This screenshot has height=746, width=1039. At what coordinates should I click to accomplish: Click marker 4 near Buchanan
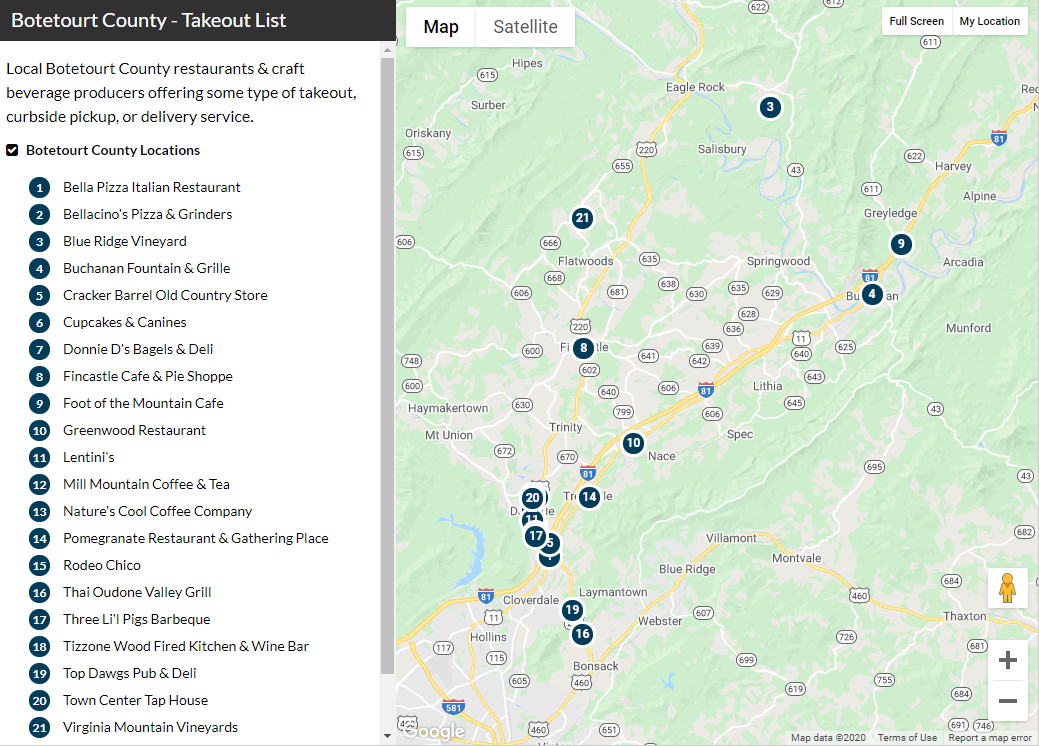point(872,294)
